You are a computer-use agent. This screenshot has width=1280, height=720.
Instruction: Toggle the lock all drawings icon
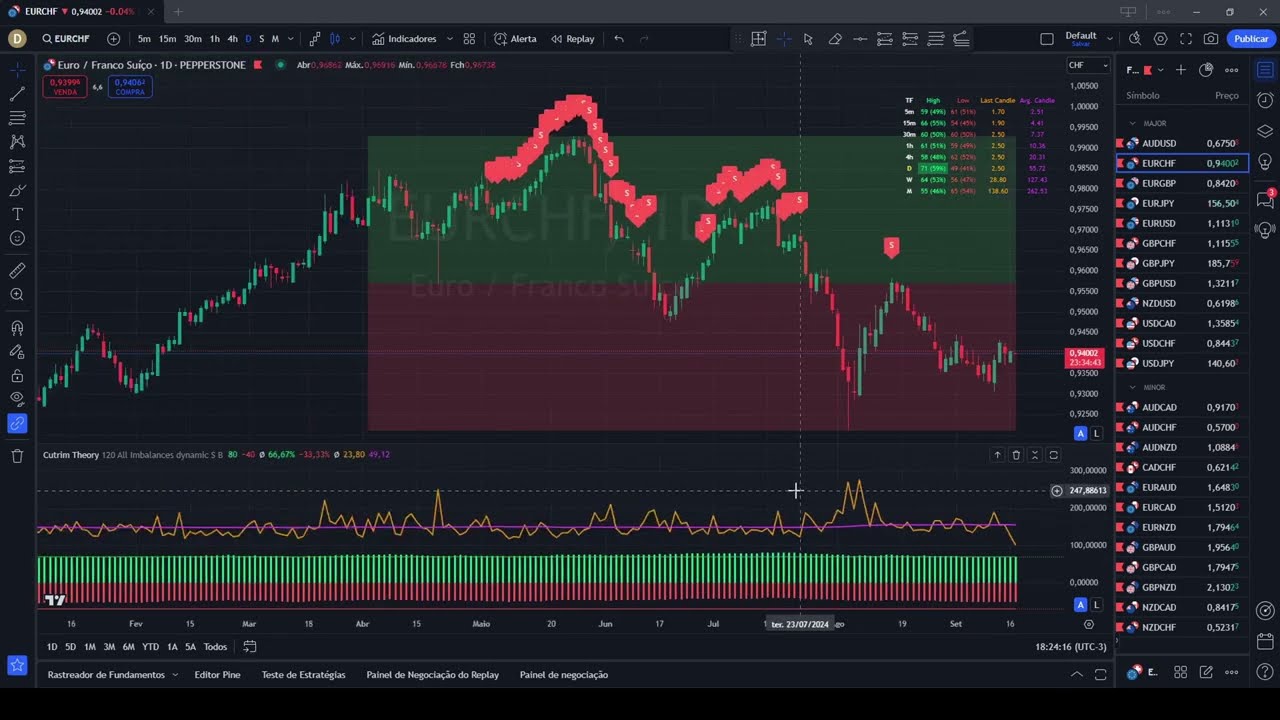17,376
